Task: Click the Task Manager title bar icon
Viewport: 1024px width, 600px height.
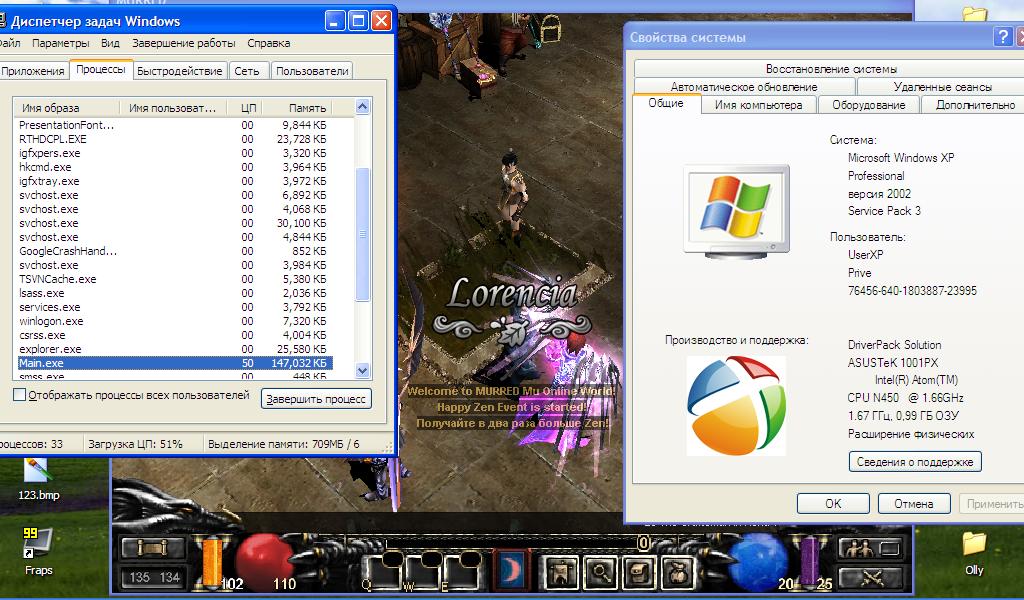Action: [3, 20]
